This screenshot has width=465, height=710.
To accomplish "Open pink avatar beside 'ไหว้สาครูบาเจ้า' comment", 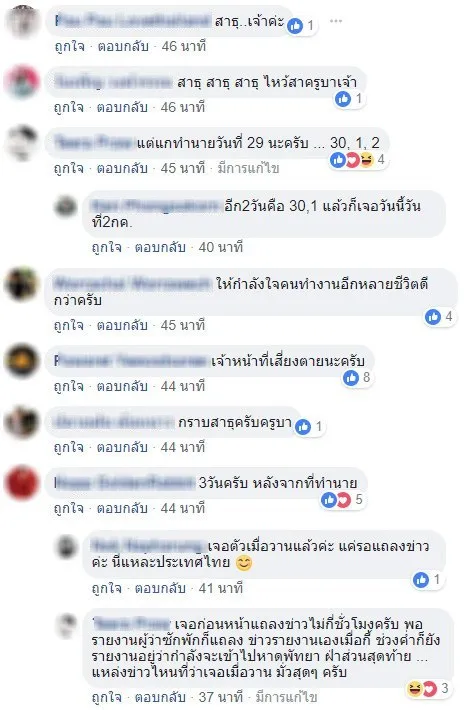I will coord(22,82).
